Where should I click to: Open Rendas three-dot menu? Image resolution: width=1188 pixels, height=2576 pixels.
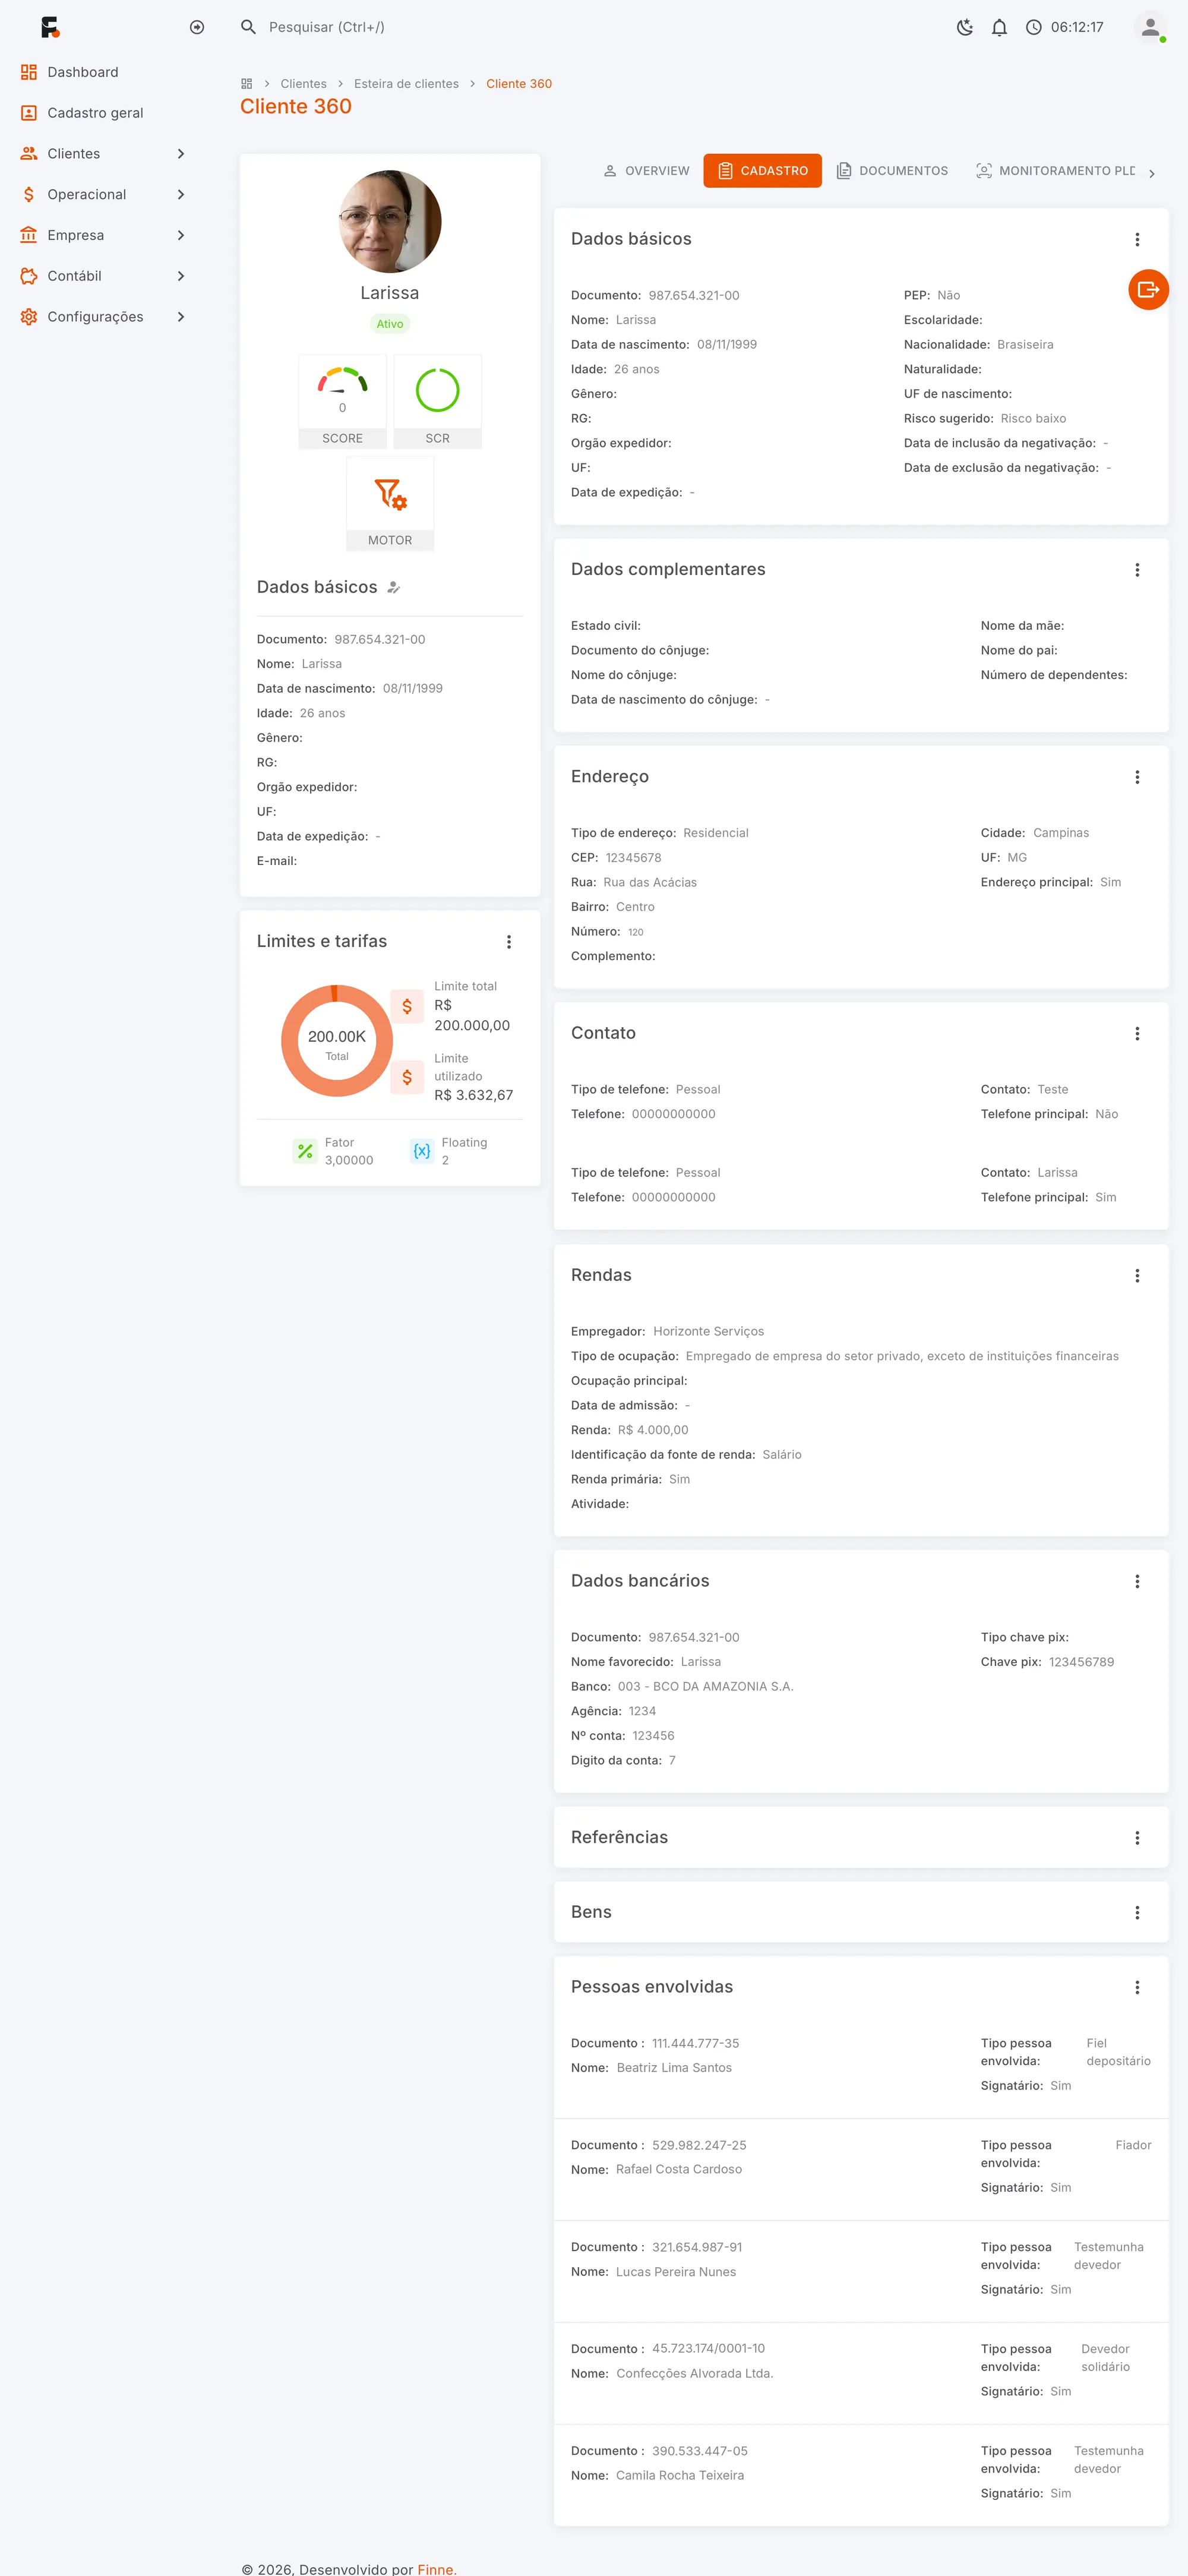click(1137, 1276)
